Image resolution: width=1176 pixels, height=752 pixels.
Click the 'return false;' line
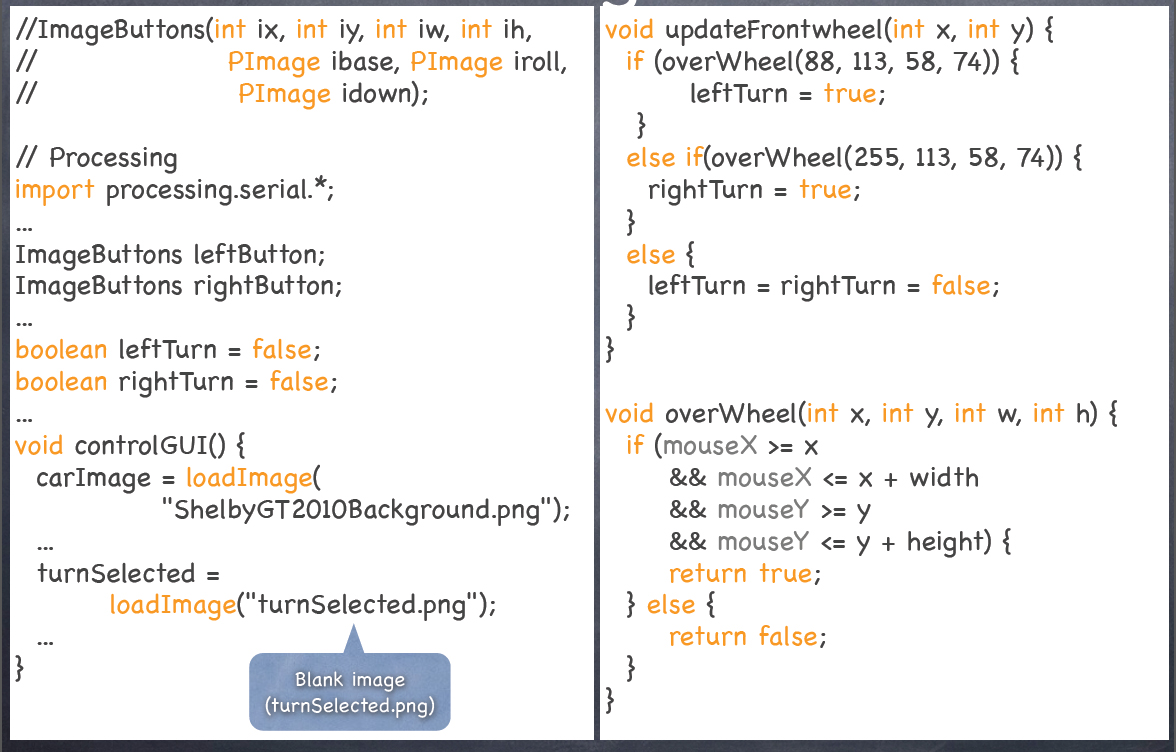coord(747,637)
